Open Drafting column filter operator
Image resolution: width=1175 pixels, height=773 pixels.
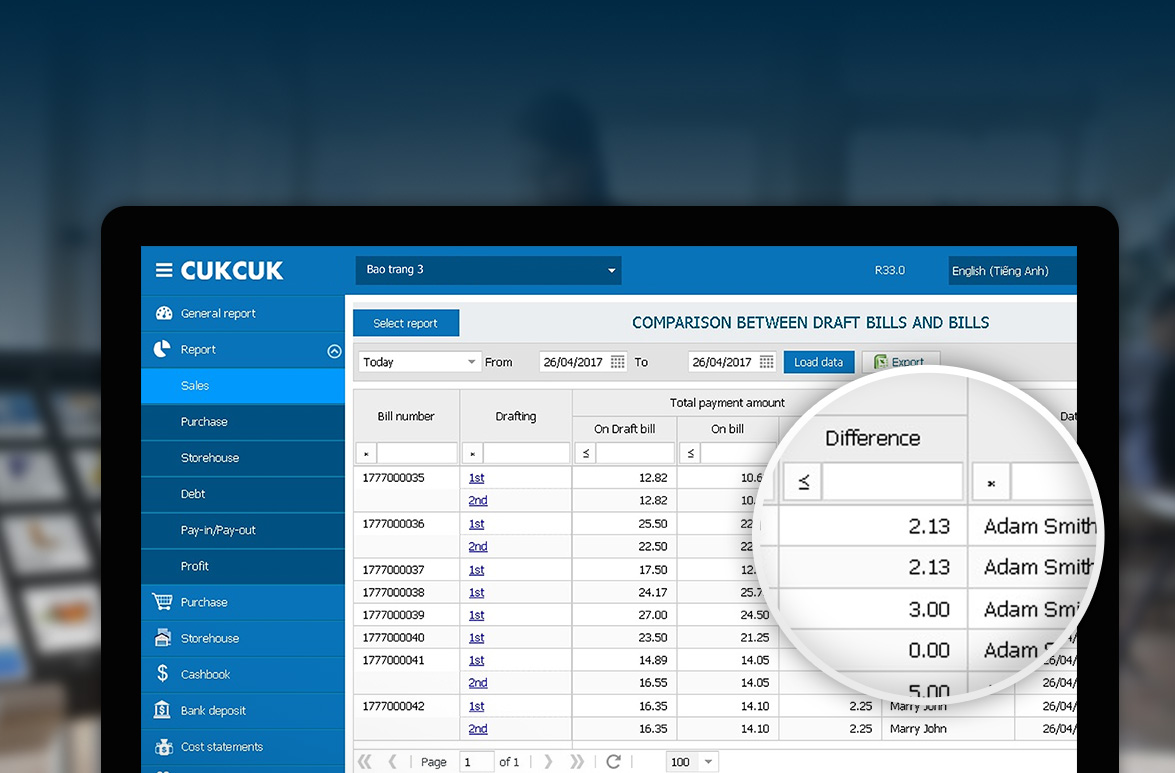click(x=472, y=453)
